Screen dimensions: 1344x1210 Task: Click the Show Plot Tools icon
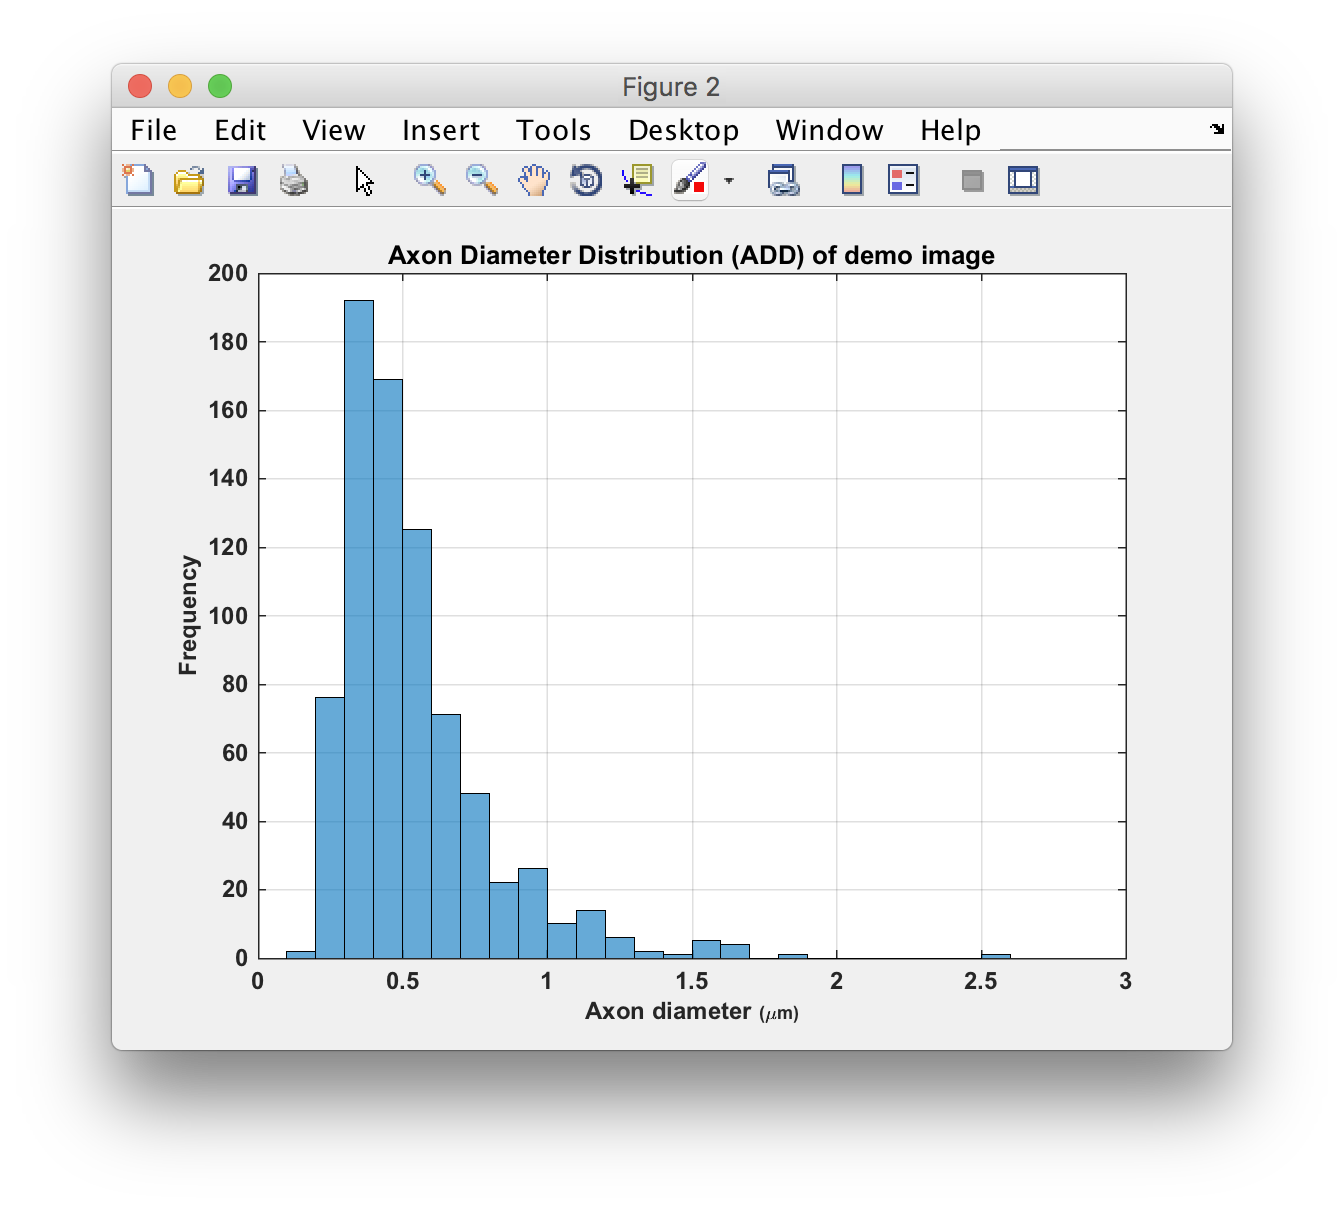(1023, 181)
